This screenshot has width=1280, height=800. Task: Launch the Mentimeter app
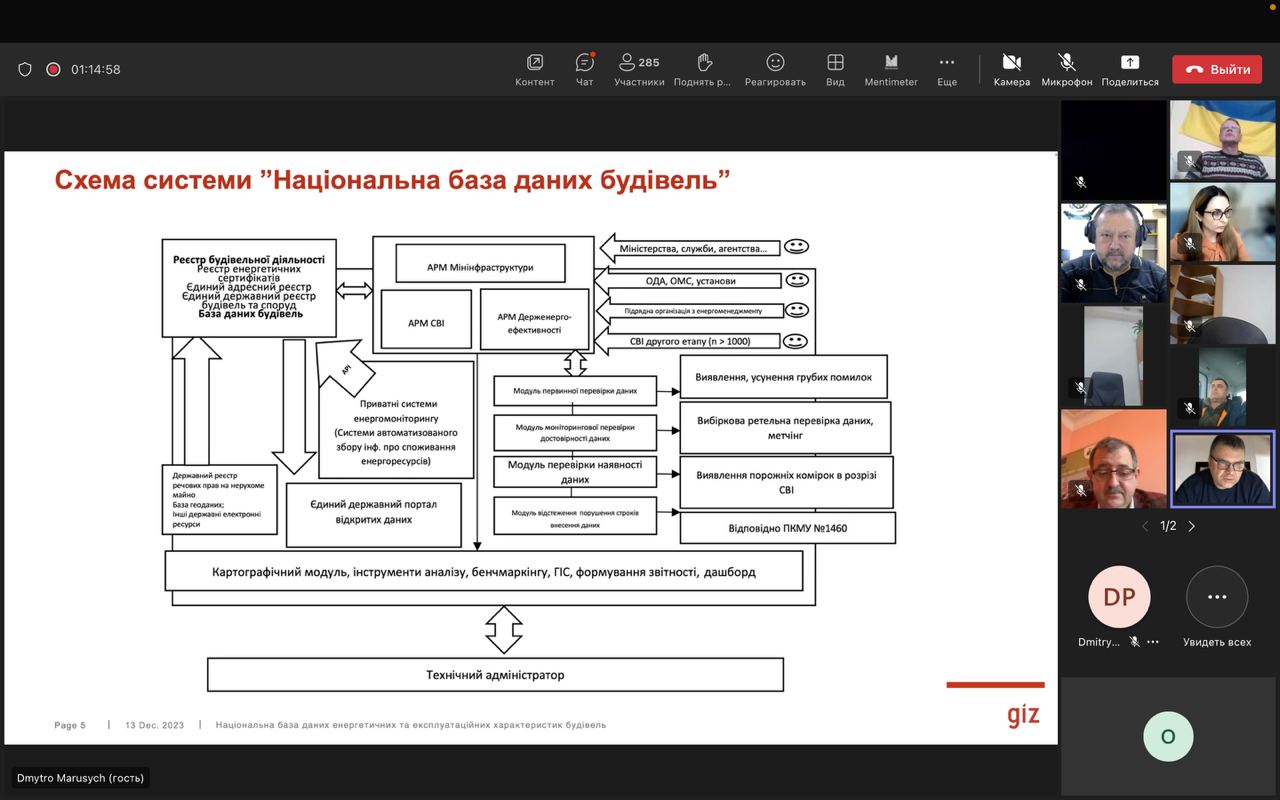pyautogui.click(x=891, y=70)
